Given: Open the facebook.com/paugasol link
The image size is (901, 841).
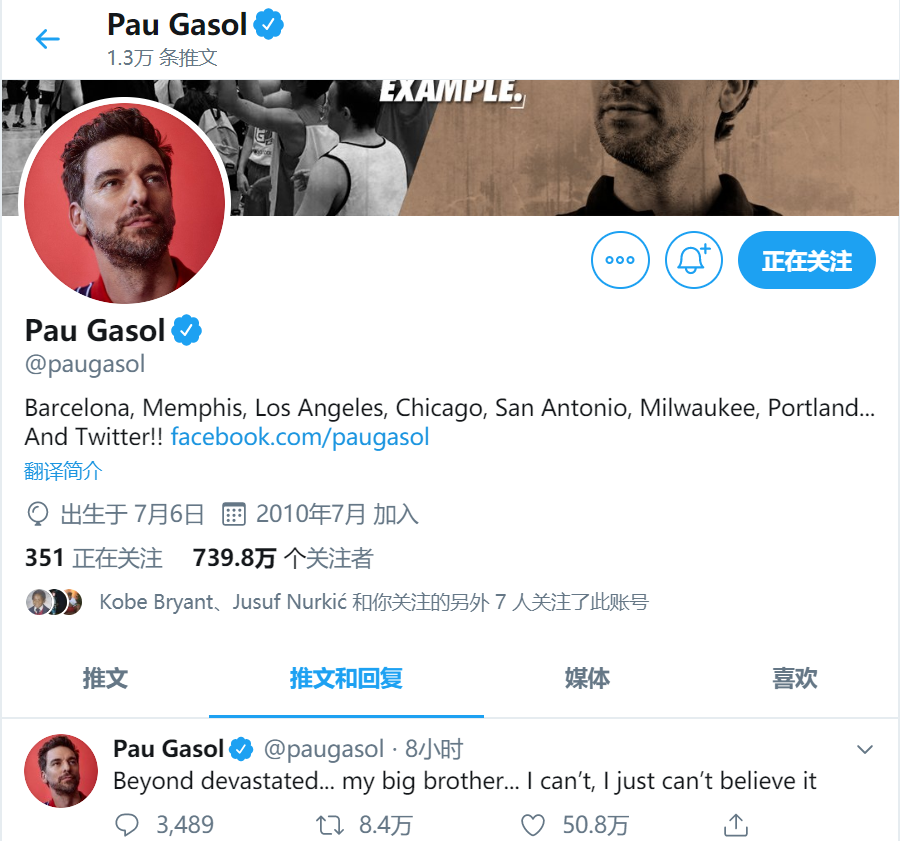Looking at the screenshot, I should click(300, 437).
